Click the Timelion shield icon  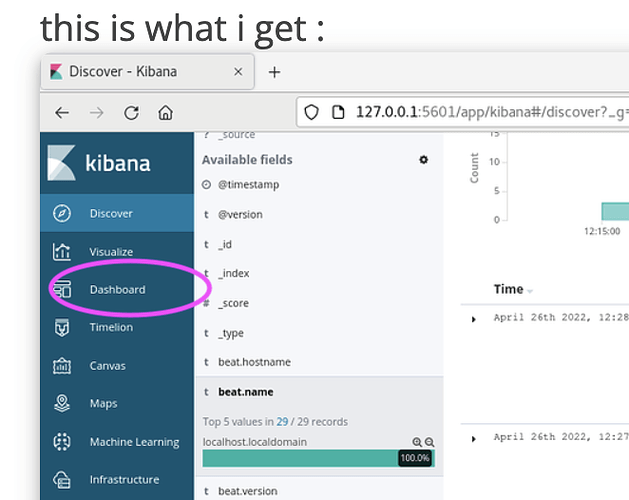(x=62, y=327)
